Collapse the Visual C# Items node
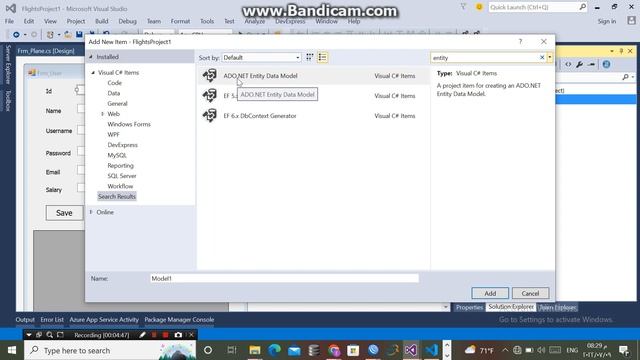 (x=93, y=73)
